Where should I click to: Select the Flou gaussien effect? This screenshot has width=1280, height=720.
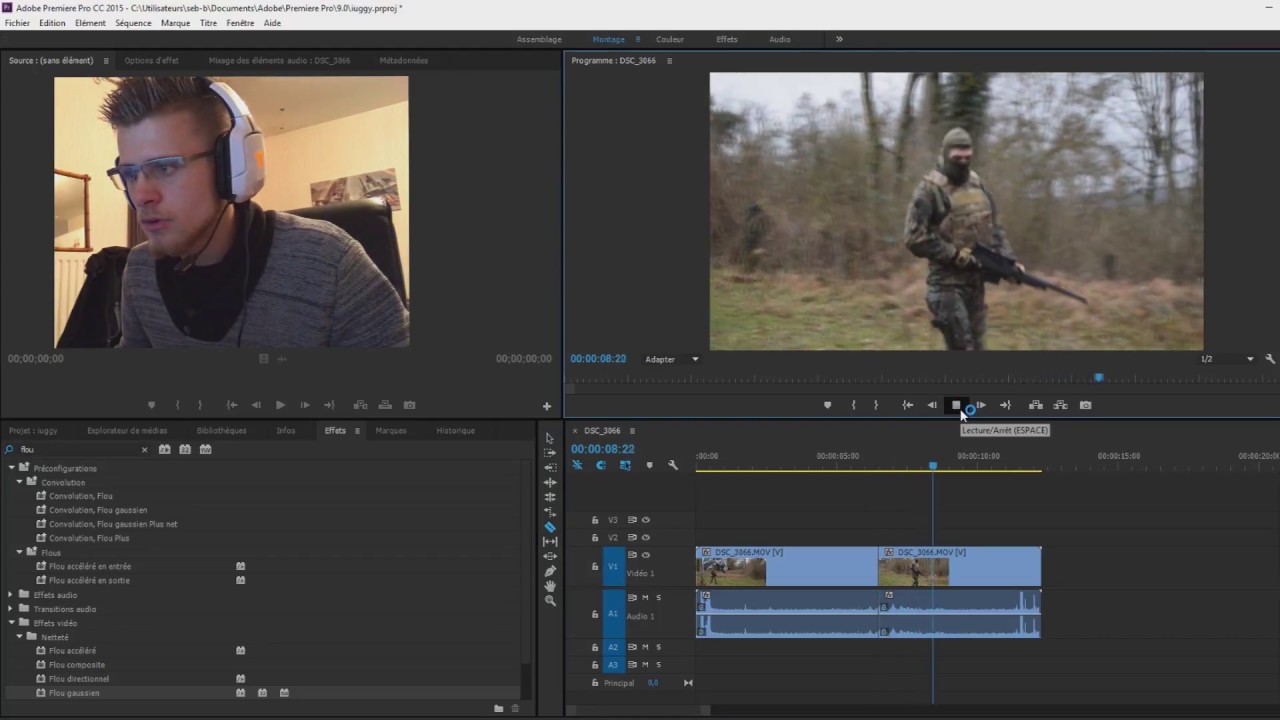coord(74,692)
